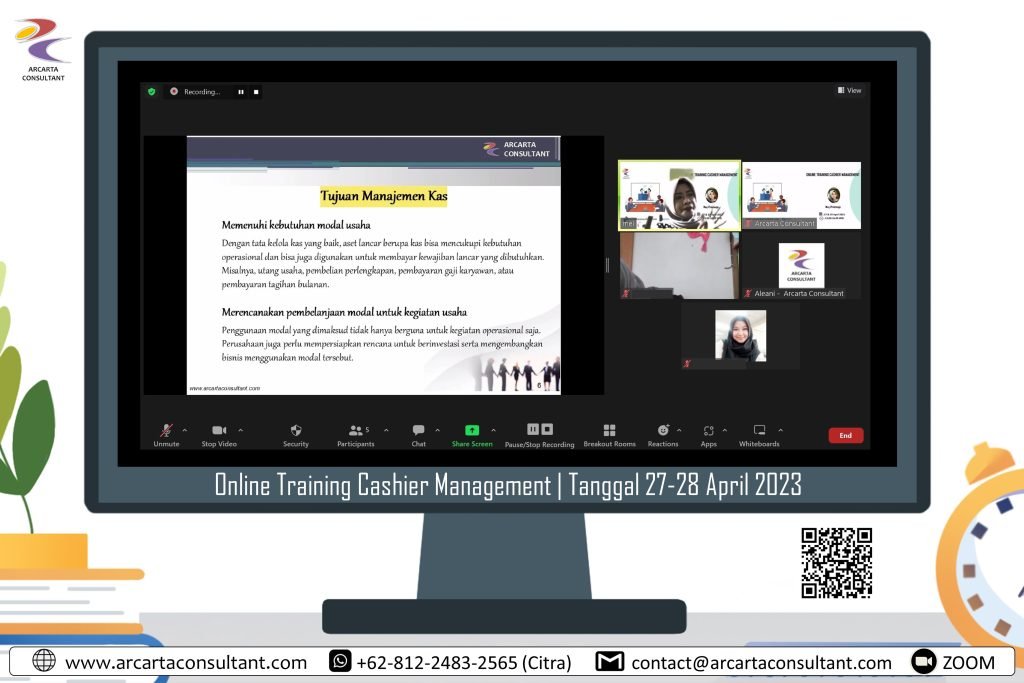The height and width of the screenshot is (683, 1024).
Task: Open the Security shield options
Action: click(296, 434)
